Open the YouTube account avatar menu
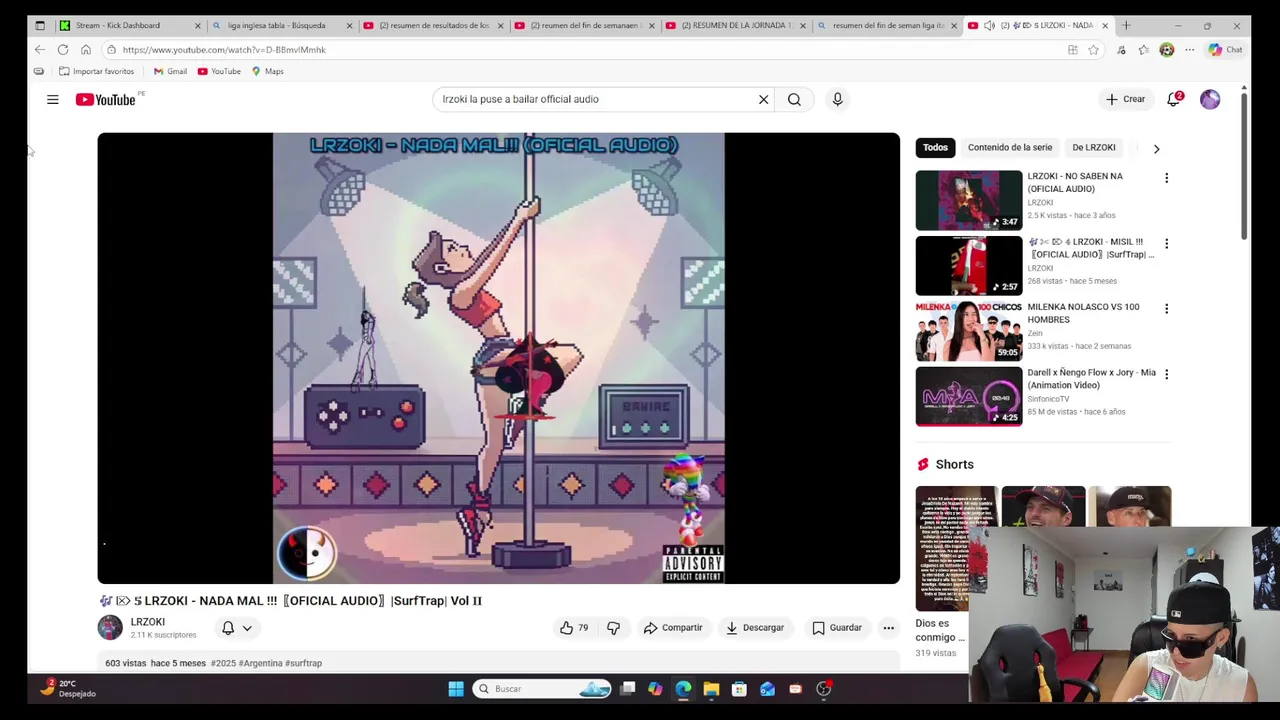Image resolution: width=1280 pixels, height=720 pixels. point(1210,99)
